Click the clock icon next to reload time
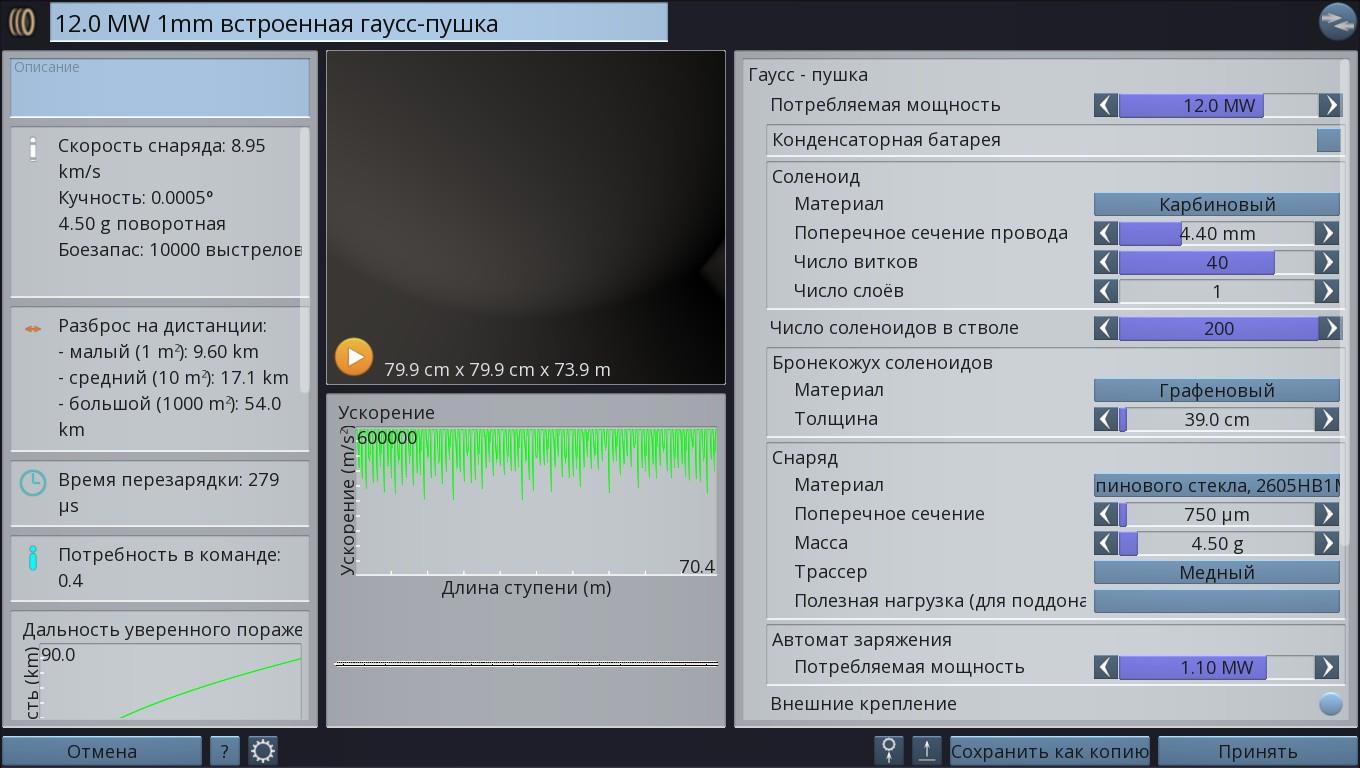This screenshot has width=1360, height=768. coord(33,483)
